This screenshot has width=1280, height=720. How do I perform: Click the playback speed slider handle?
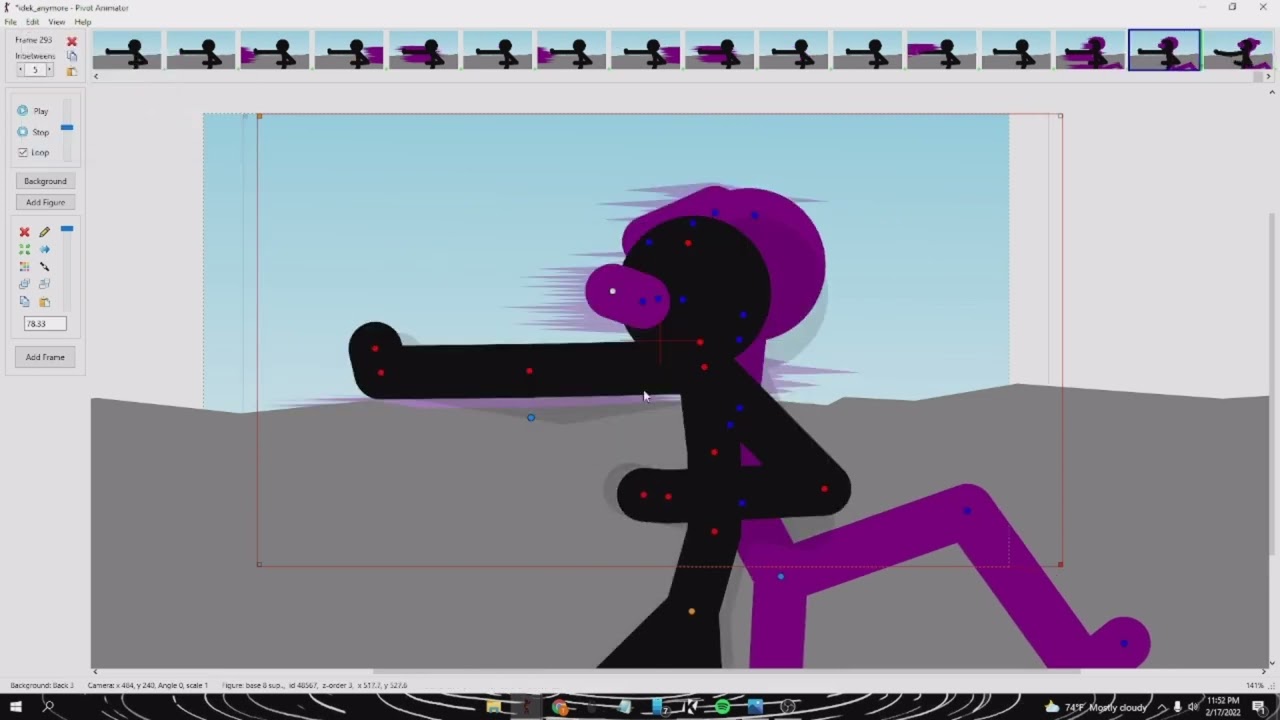click(67, 128)
